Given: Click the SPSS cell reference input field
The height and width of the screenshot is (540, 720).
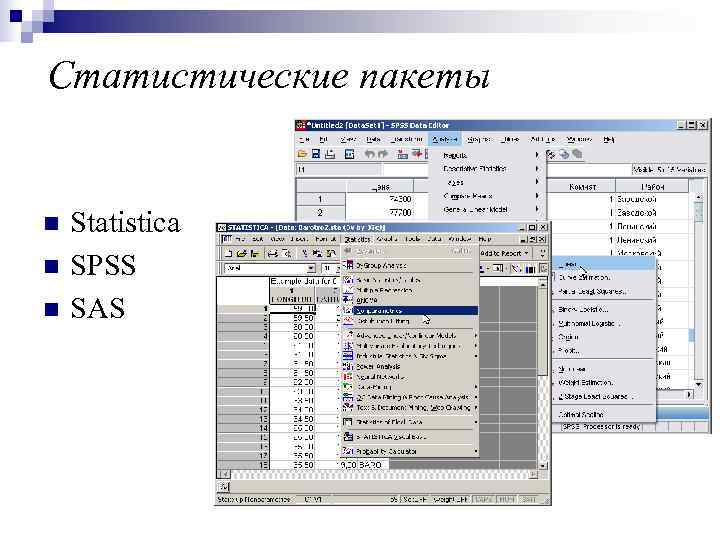Looking at the screenshot, I should (x=337, y=170).
